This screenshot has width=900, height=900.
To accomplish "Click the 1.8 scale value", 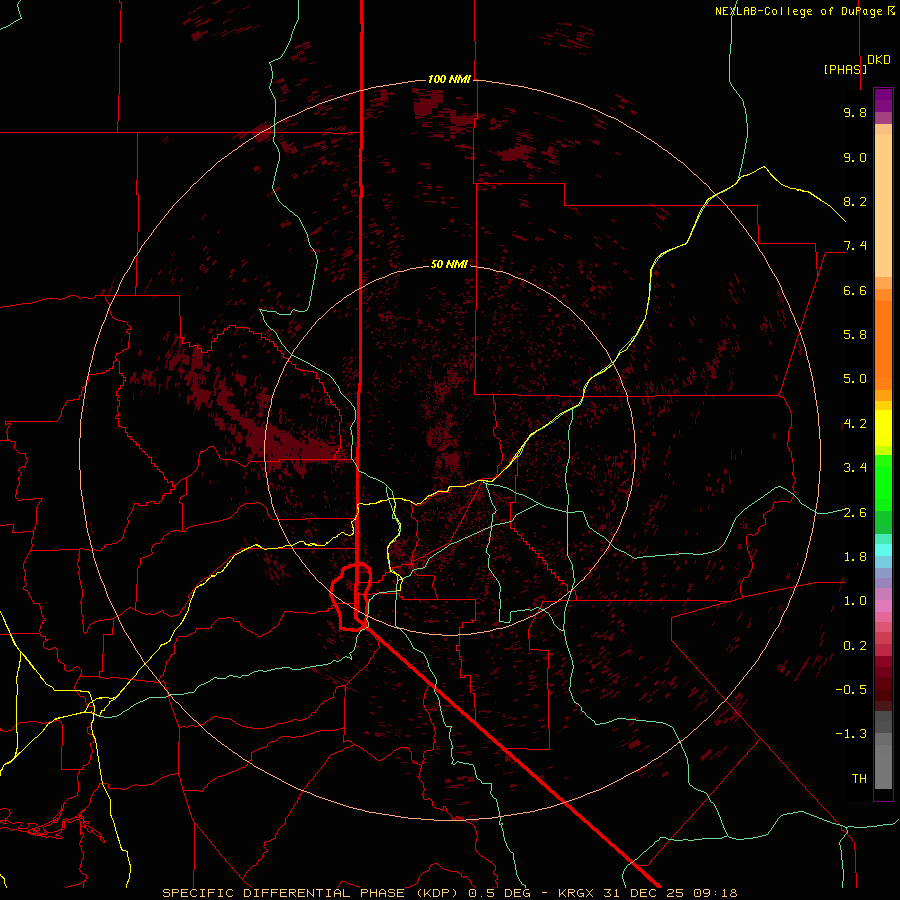I will tap(855, 557).
